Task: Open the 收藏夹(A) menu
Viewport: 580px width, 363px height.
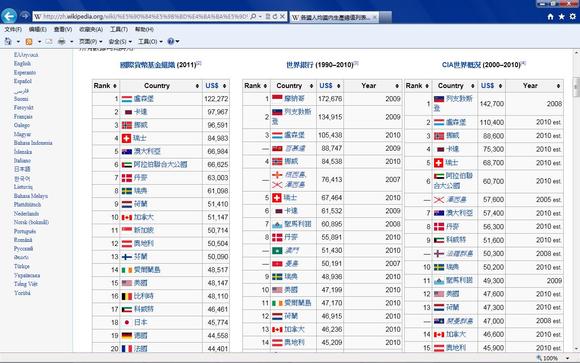Action: click(91, 29)
